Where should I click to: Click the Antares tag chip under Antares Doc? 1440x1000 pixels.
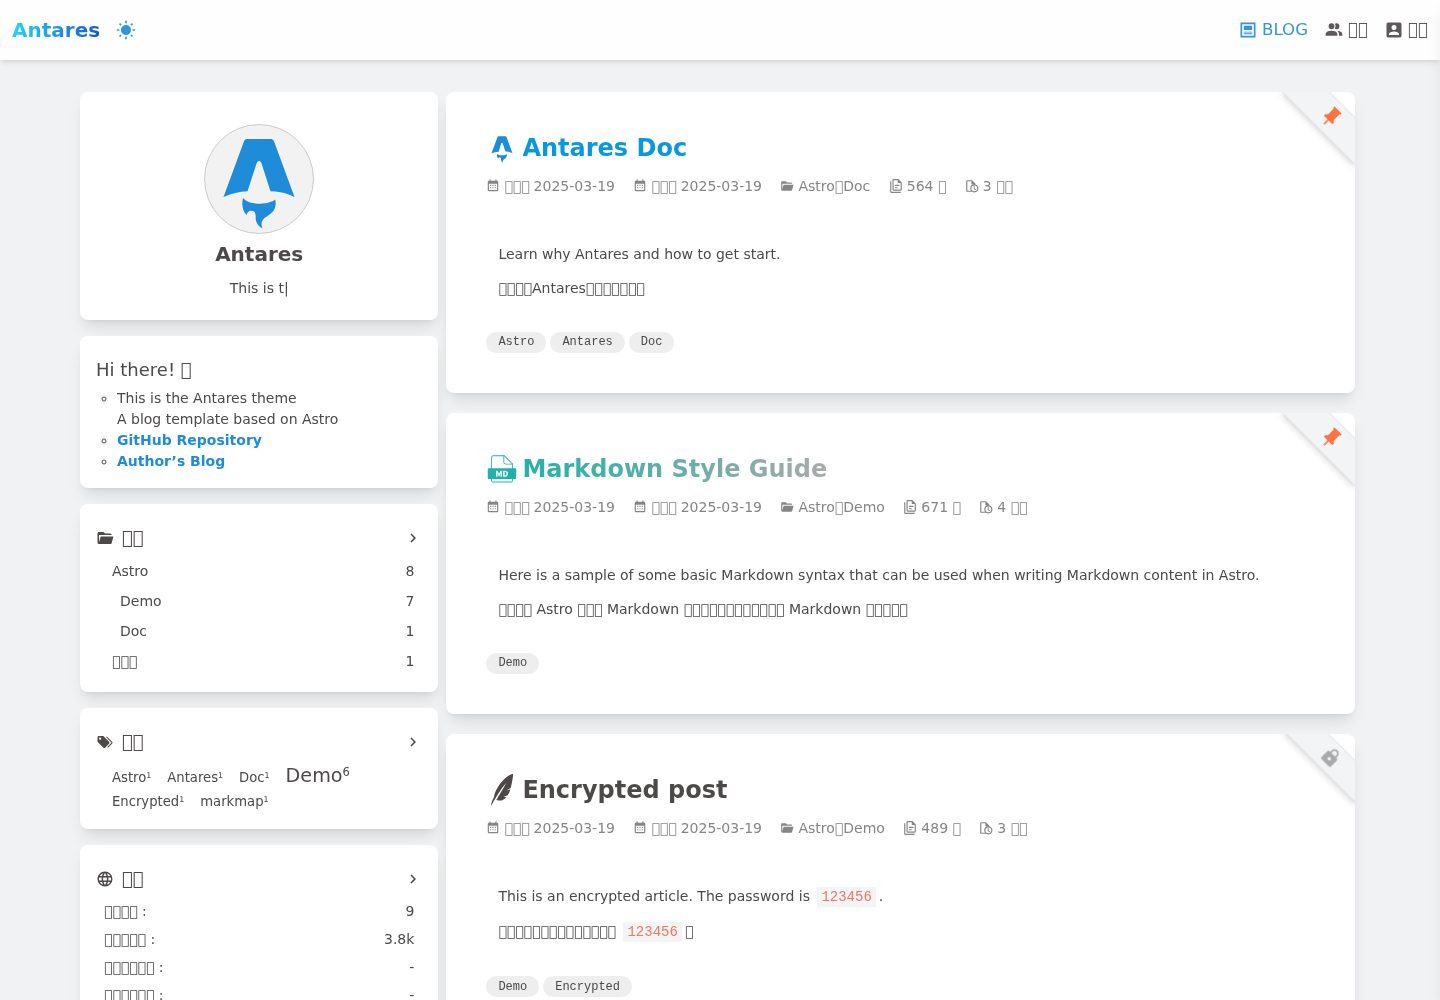pos(587,342)
